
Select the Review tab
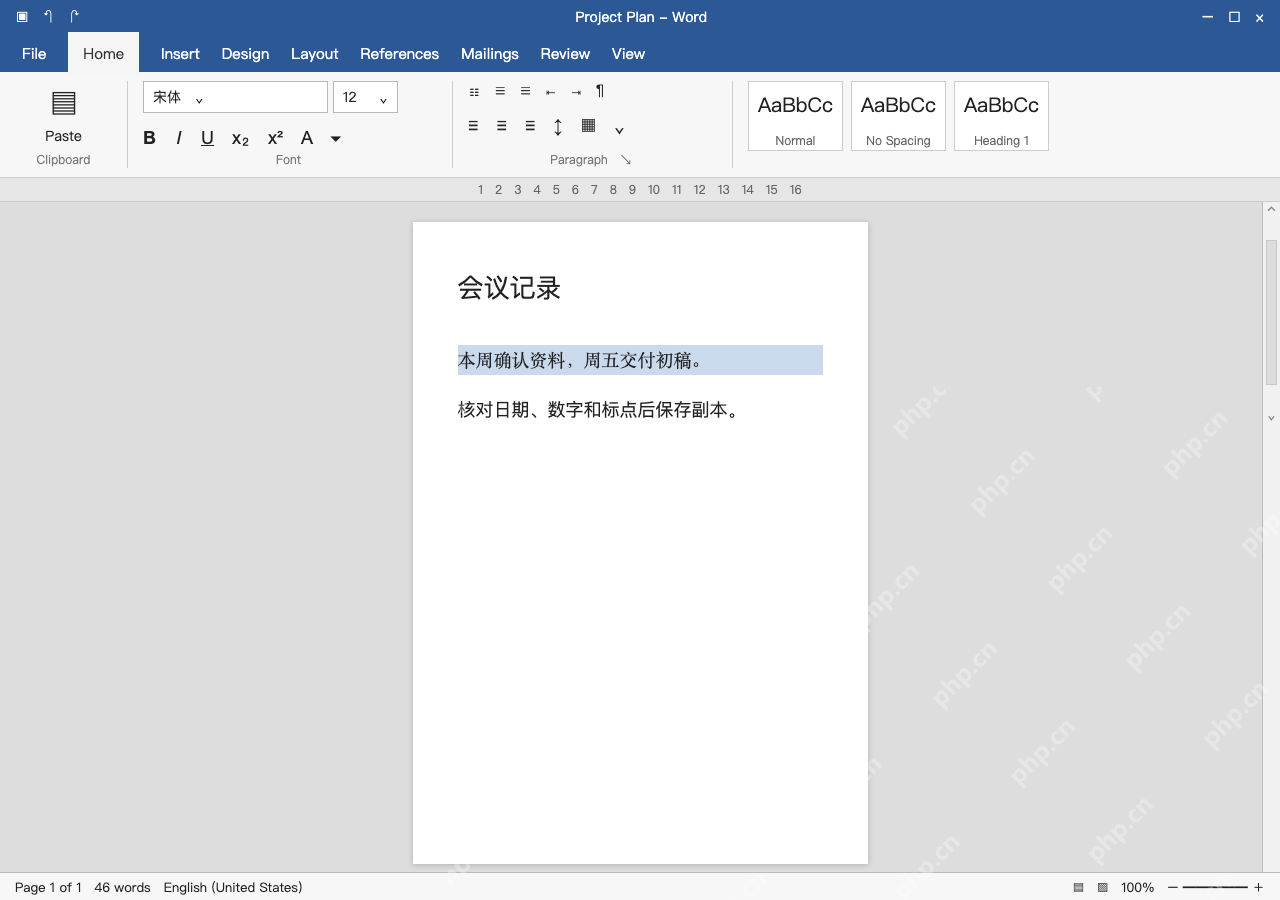565,54
